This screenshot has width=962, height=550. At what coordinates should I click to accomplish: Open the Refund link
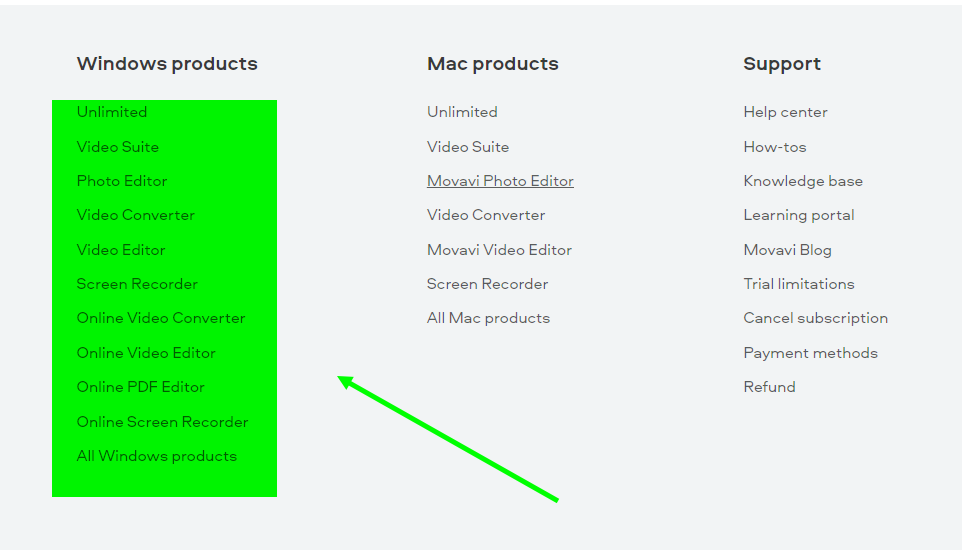click(769, 387)
